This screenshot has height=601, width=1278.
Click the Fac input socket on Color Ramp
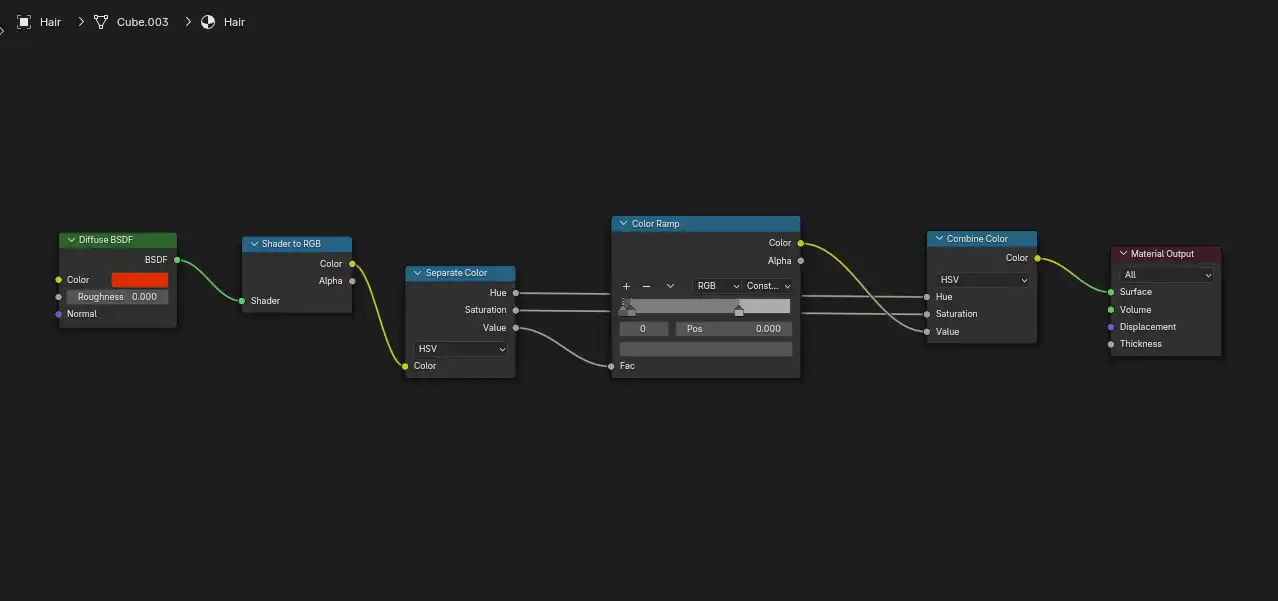coord(611,366)
